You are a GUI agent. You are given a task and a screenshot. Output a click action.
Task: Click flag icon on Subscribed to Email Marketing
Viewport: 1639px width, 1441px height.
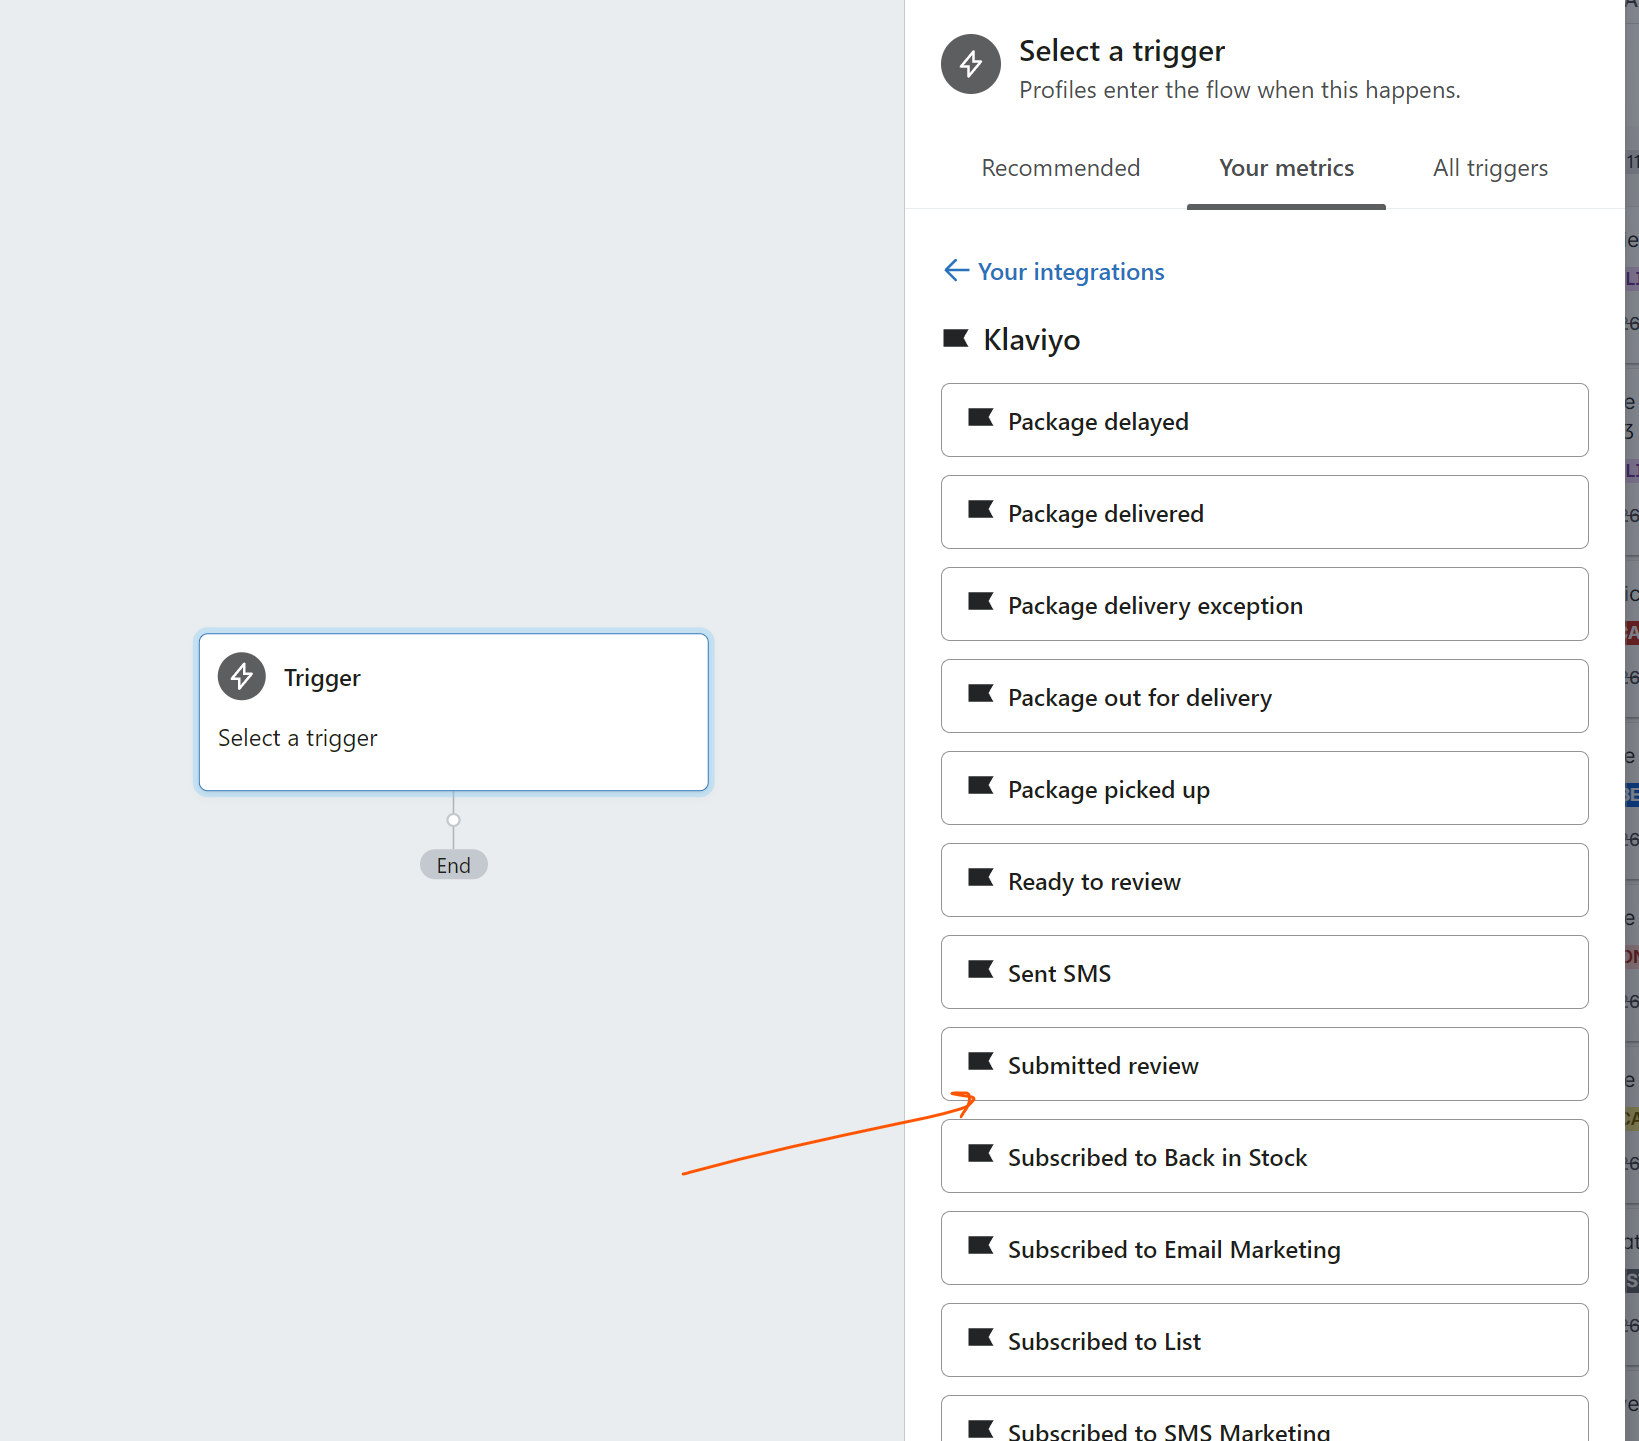(x=980, y=1245)
